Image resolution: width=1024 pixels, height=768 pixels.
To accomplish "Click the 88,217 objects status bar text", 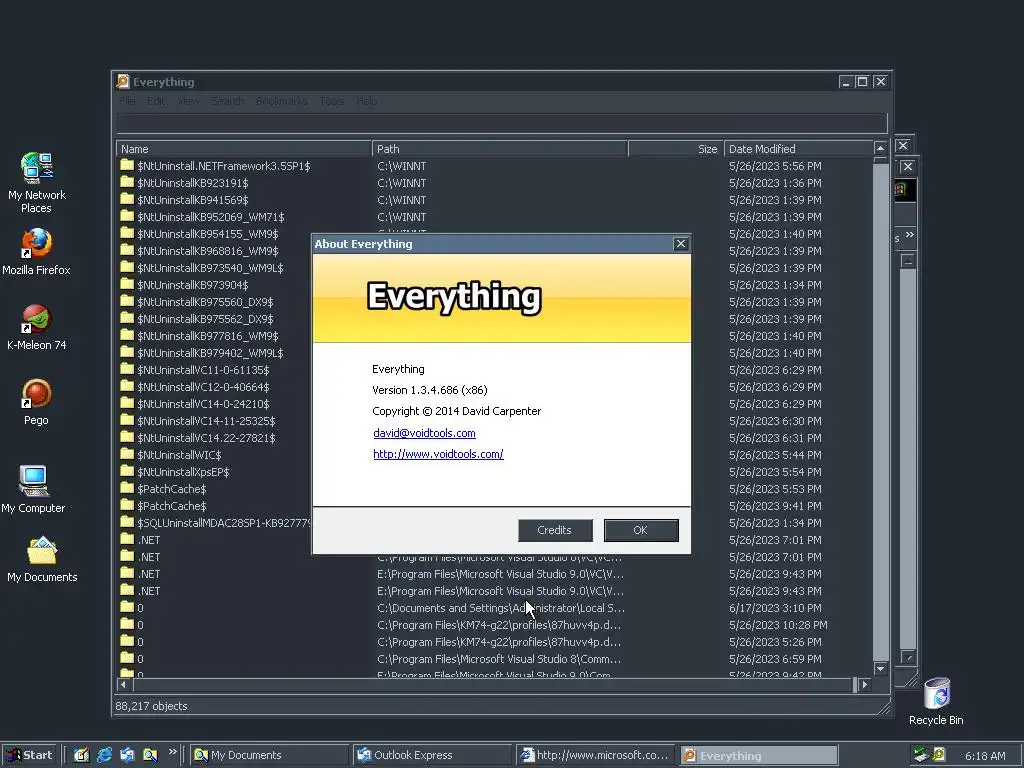I will pyautogui.click(x=152, y=706).
